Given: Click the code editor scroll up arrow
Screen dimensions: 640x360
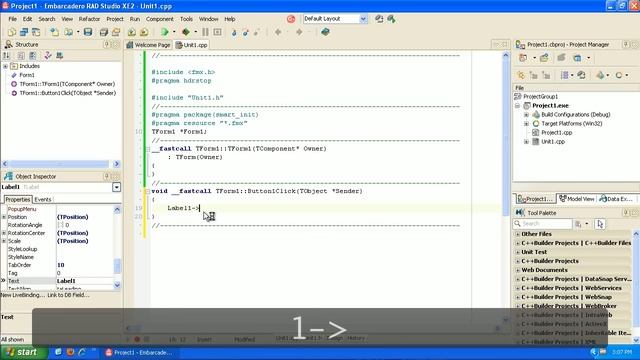Looking at the screenshot, I should click(505, 56).
